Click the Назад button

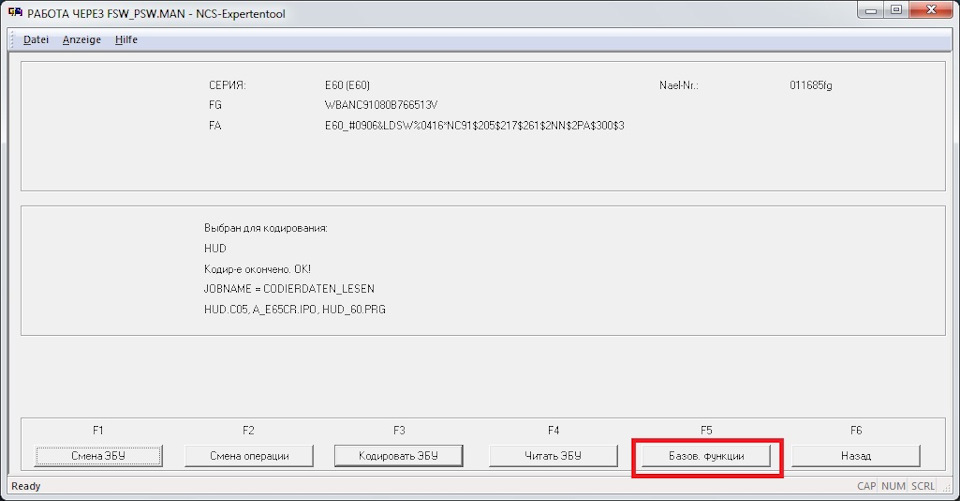click(856, 456)
